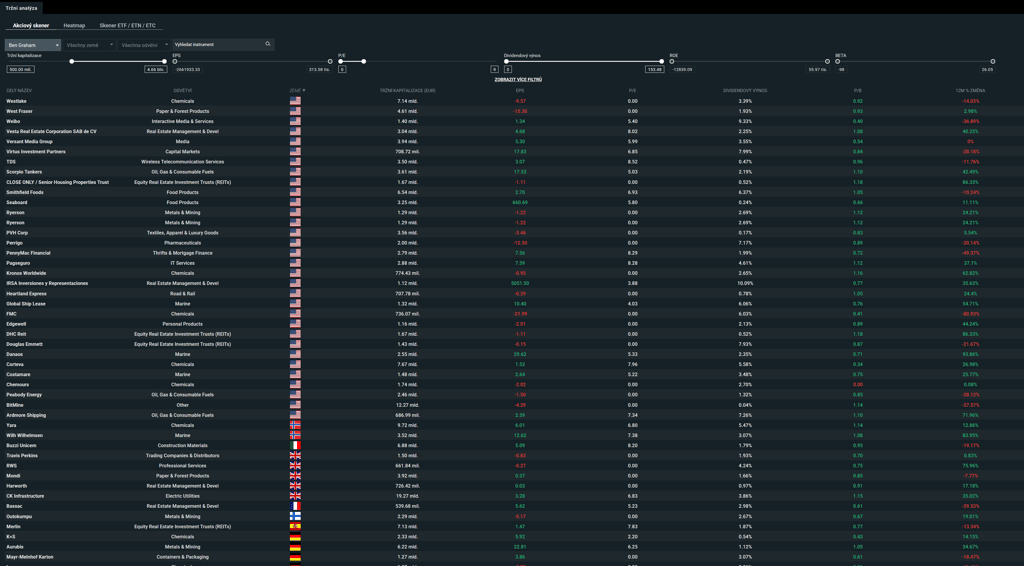This screenshot has height=566, width=1024.
Task: Click the UK flag in Travis Perkins row
Action: point(295,456)
